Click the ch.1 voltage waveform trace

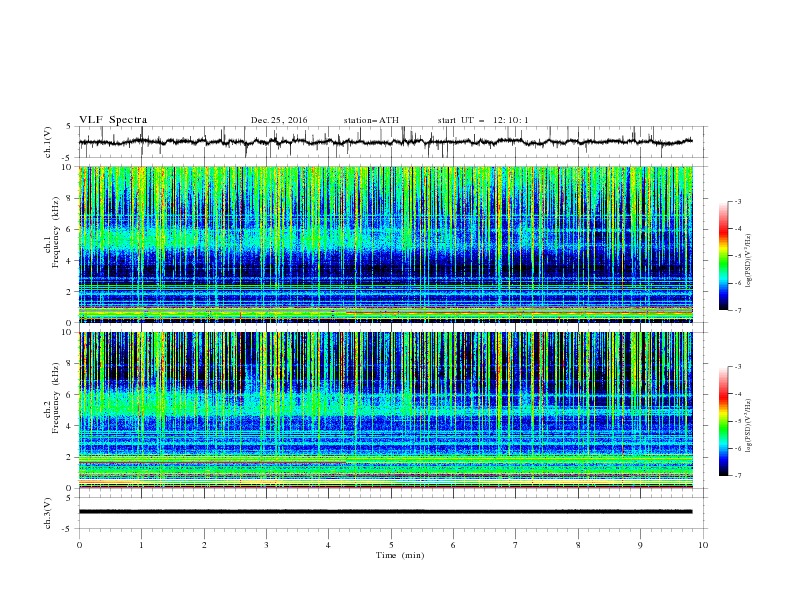[x=385, y=142]
